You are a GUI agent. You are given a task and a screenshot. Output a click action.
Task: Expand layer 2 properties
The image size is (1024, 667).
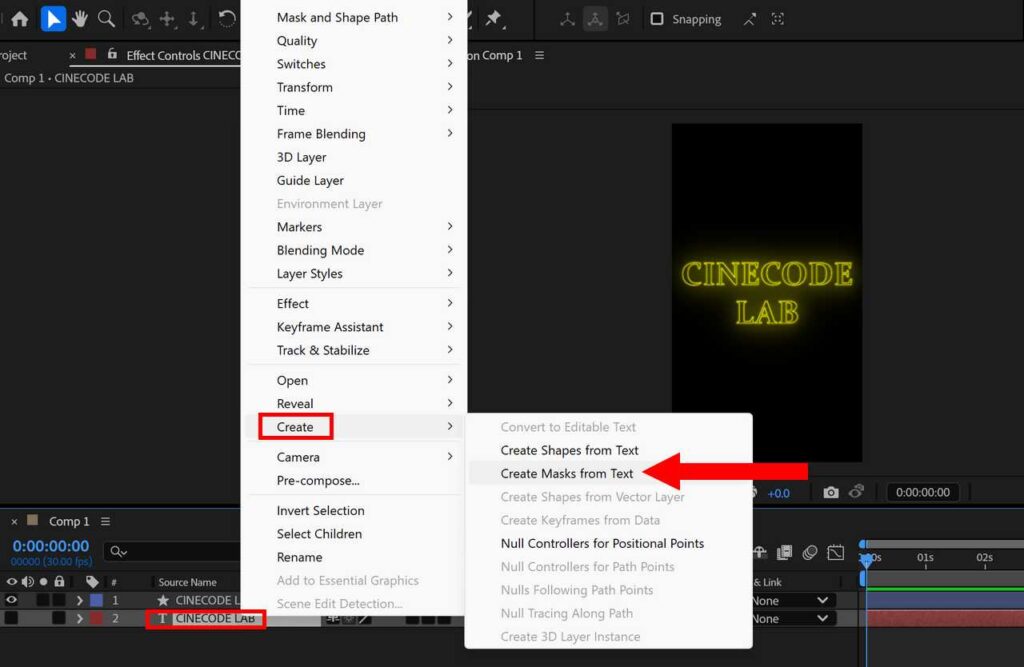(x=80, y=618)
